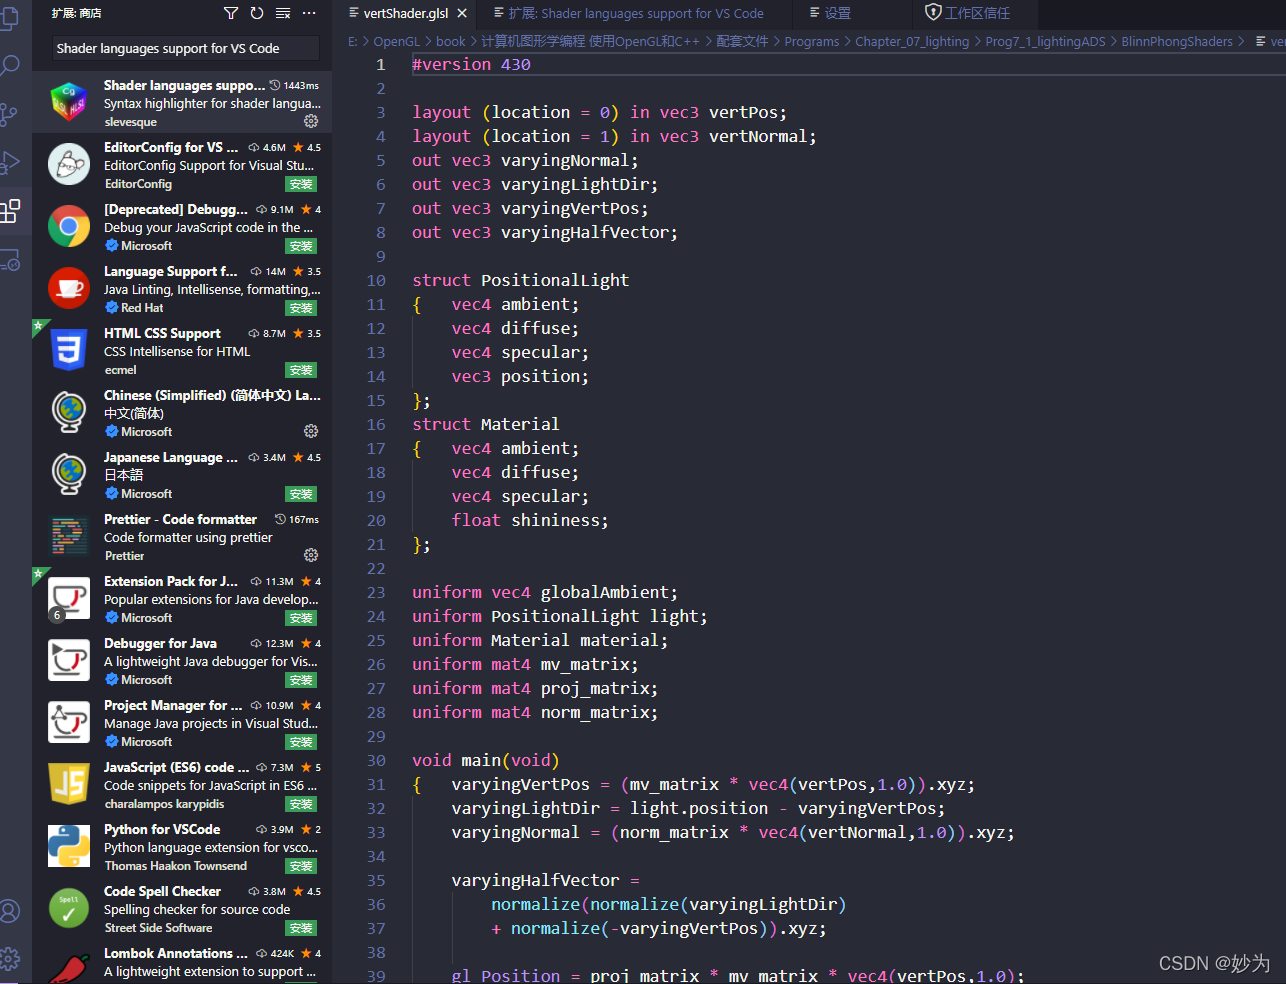Screen dimensions: 1286x984
Task: Click line number 30 in the editor gutter
Action: point(376,760)
